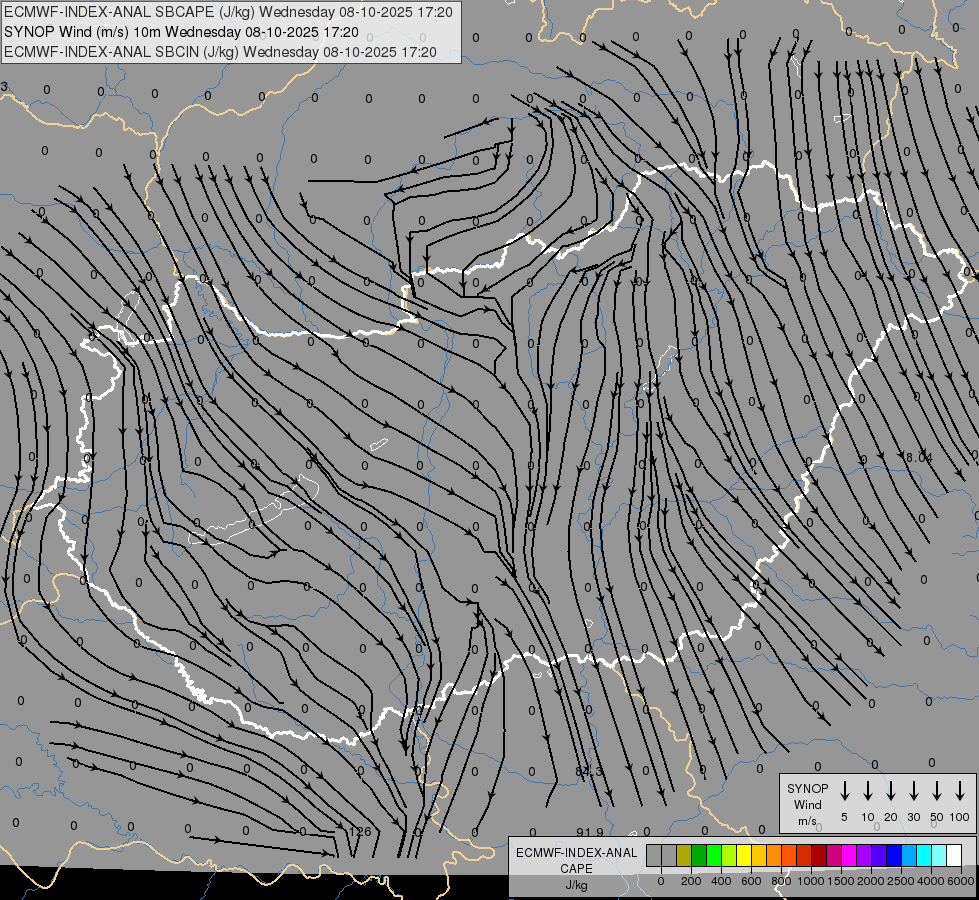Image resolution: width=979 pixels, height=900 pixels.
Task: Click the 20 m/s wind legend arrow
Action: coord(891,791)
